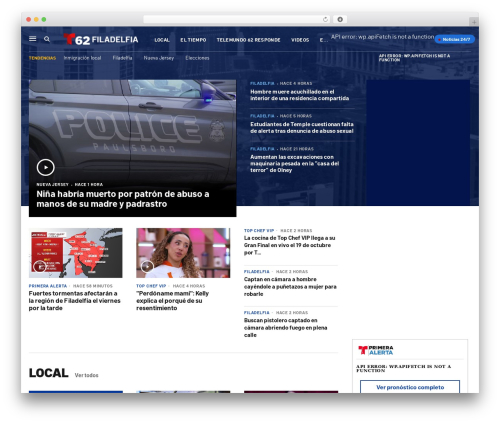
Task: Open the VIDEOS nav item
Action: tap(300, 40)
